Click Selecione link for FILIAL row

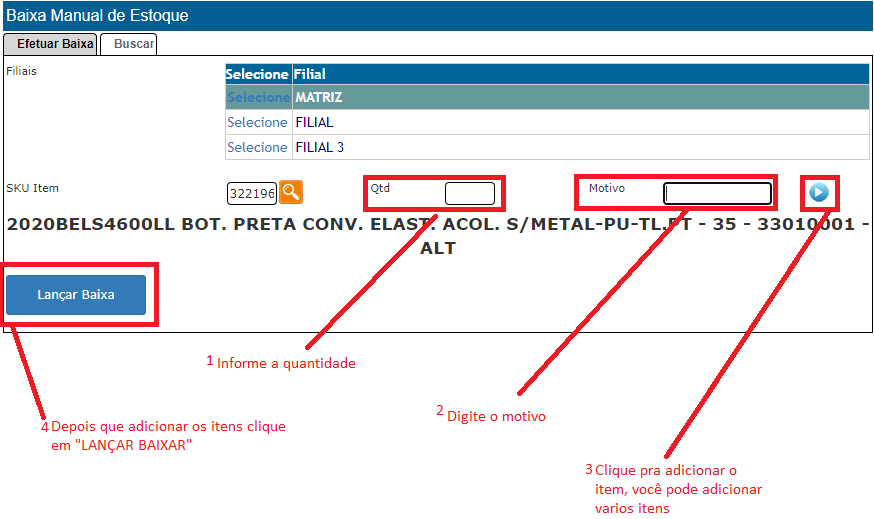click(257, 122)
